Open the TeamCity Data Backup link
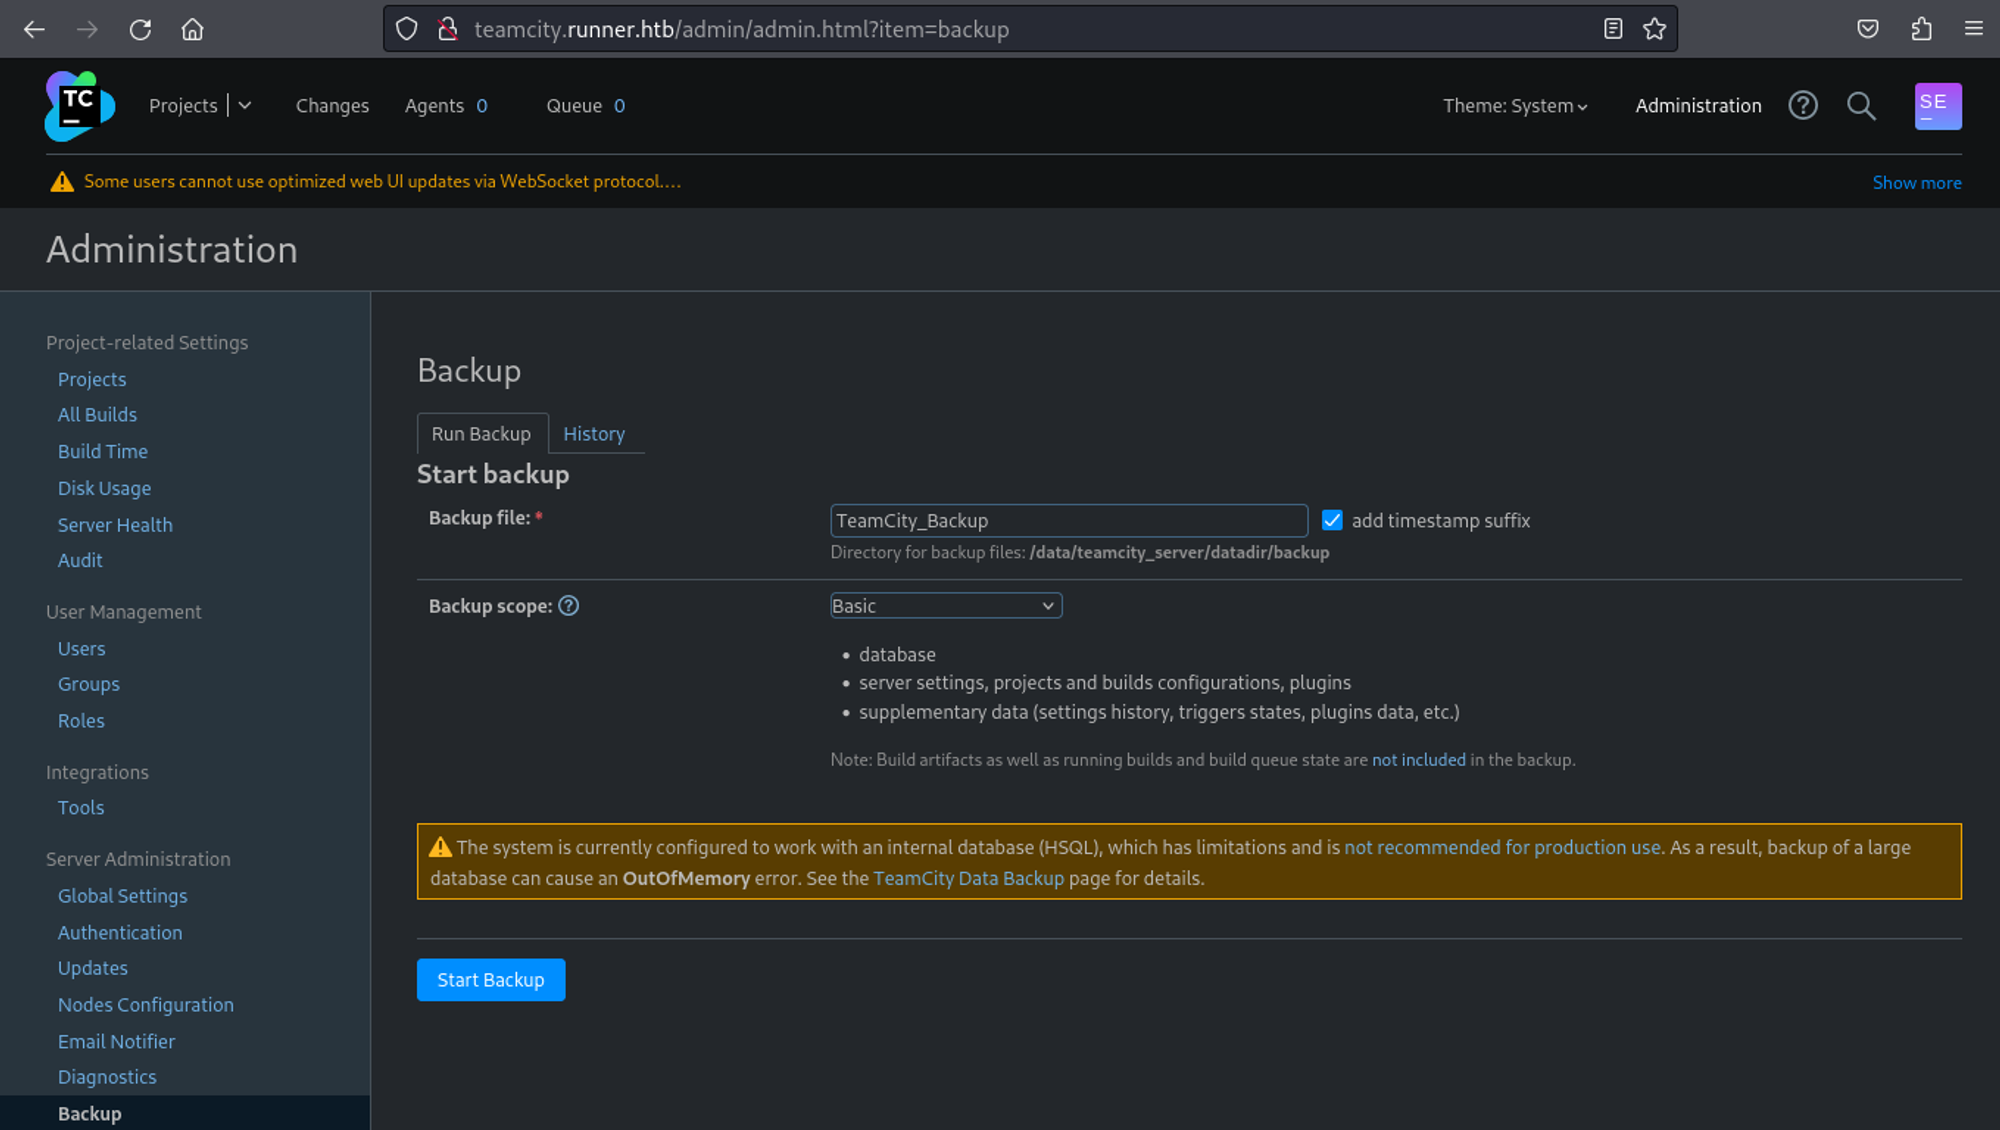This screenshot has height=1130, width=2000. click(x=968, y=878)
